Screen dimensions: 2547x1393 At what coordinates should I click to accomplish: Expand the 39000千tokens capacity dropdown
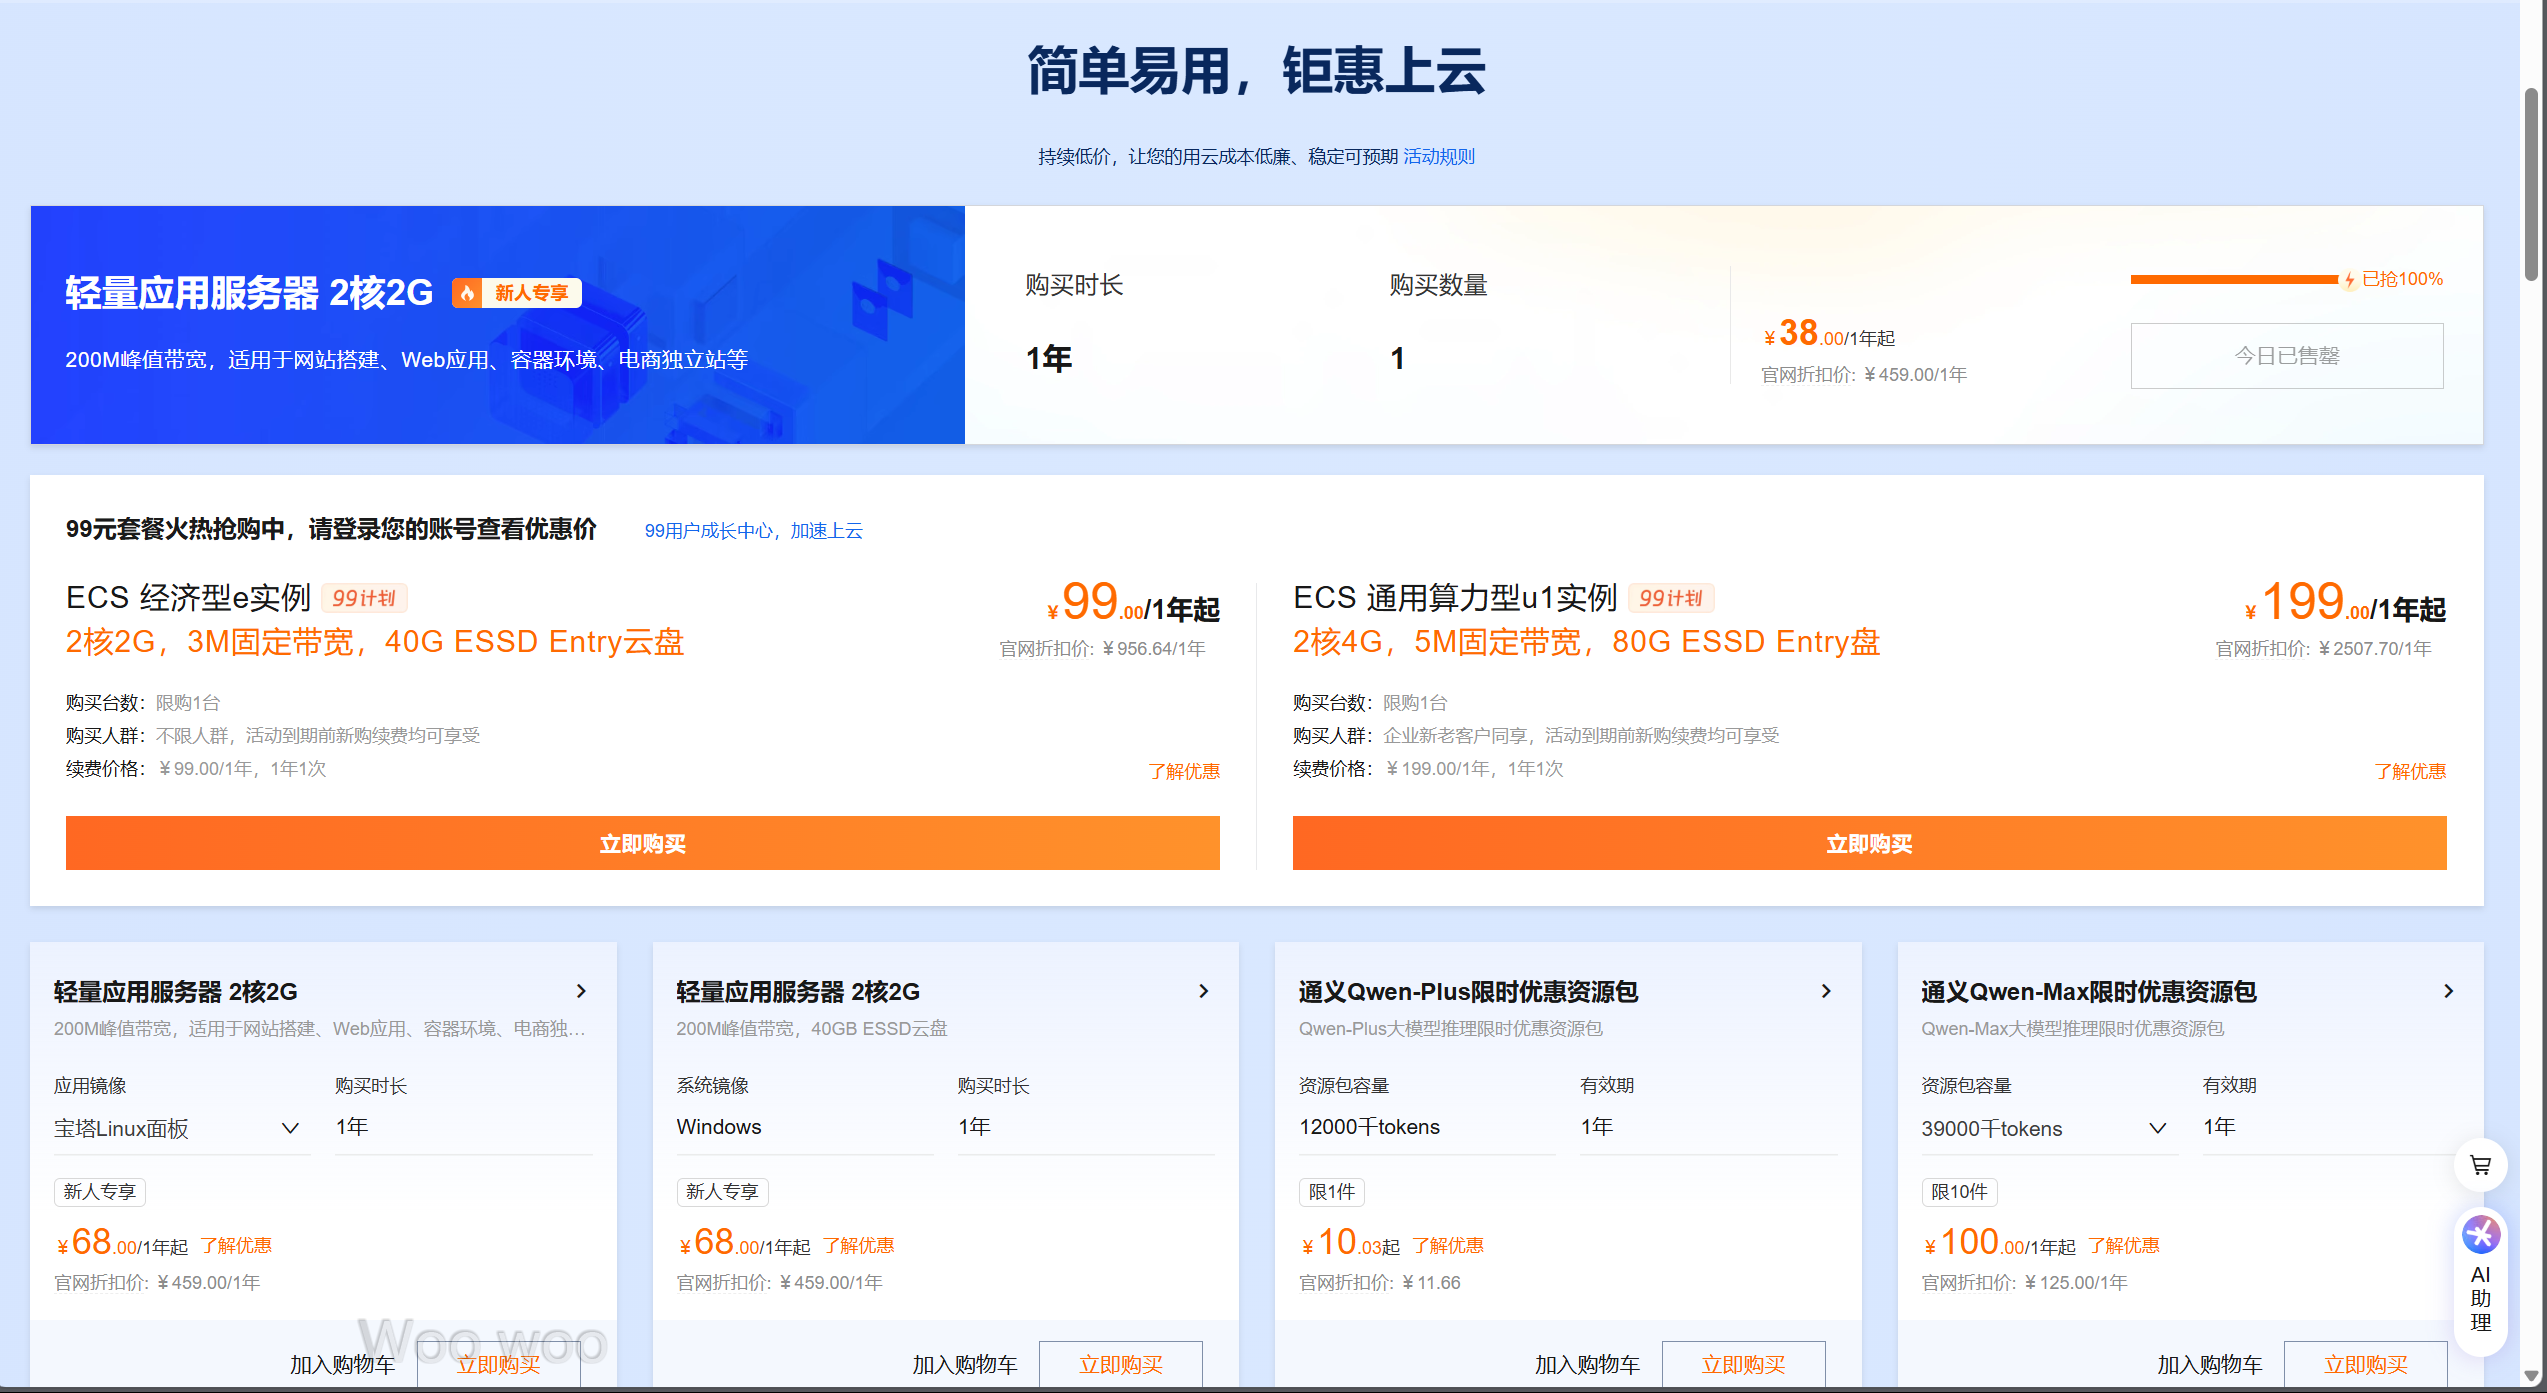click(x=2158, y=1129)
